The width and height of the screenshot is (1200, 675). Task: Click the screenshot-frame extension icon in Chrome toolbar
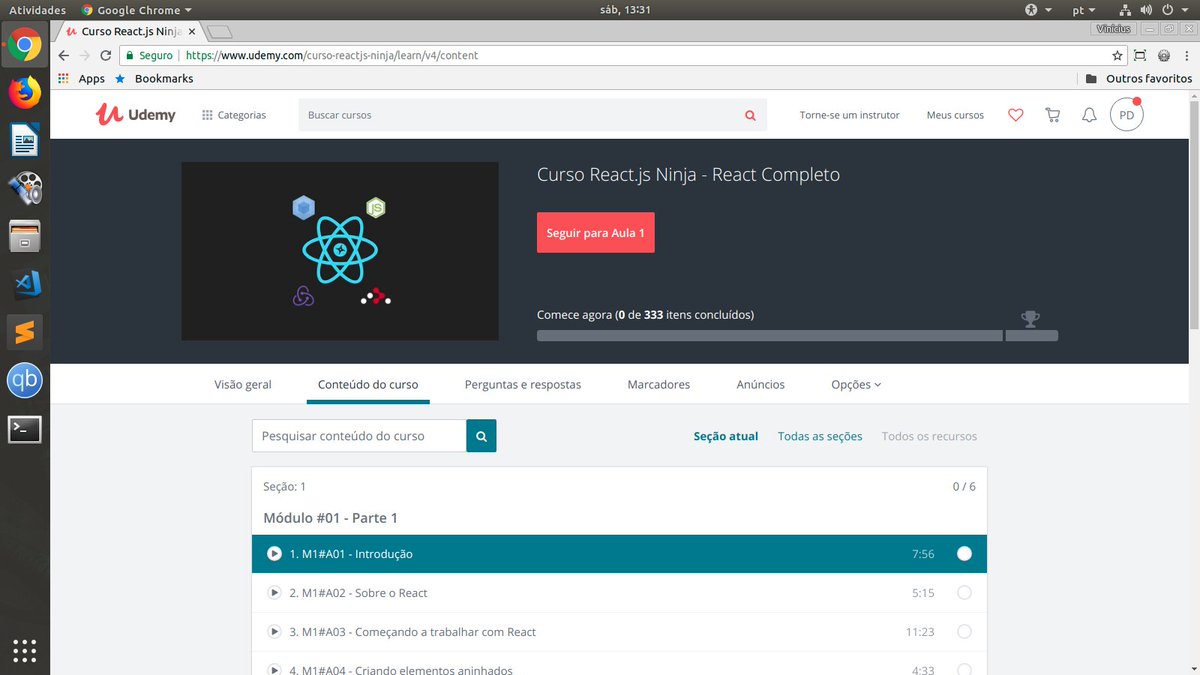(x=1141, y=55)
